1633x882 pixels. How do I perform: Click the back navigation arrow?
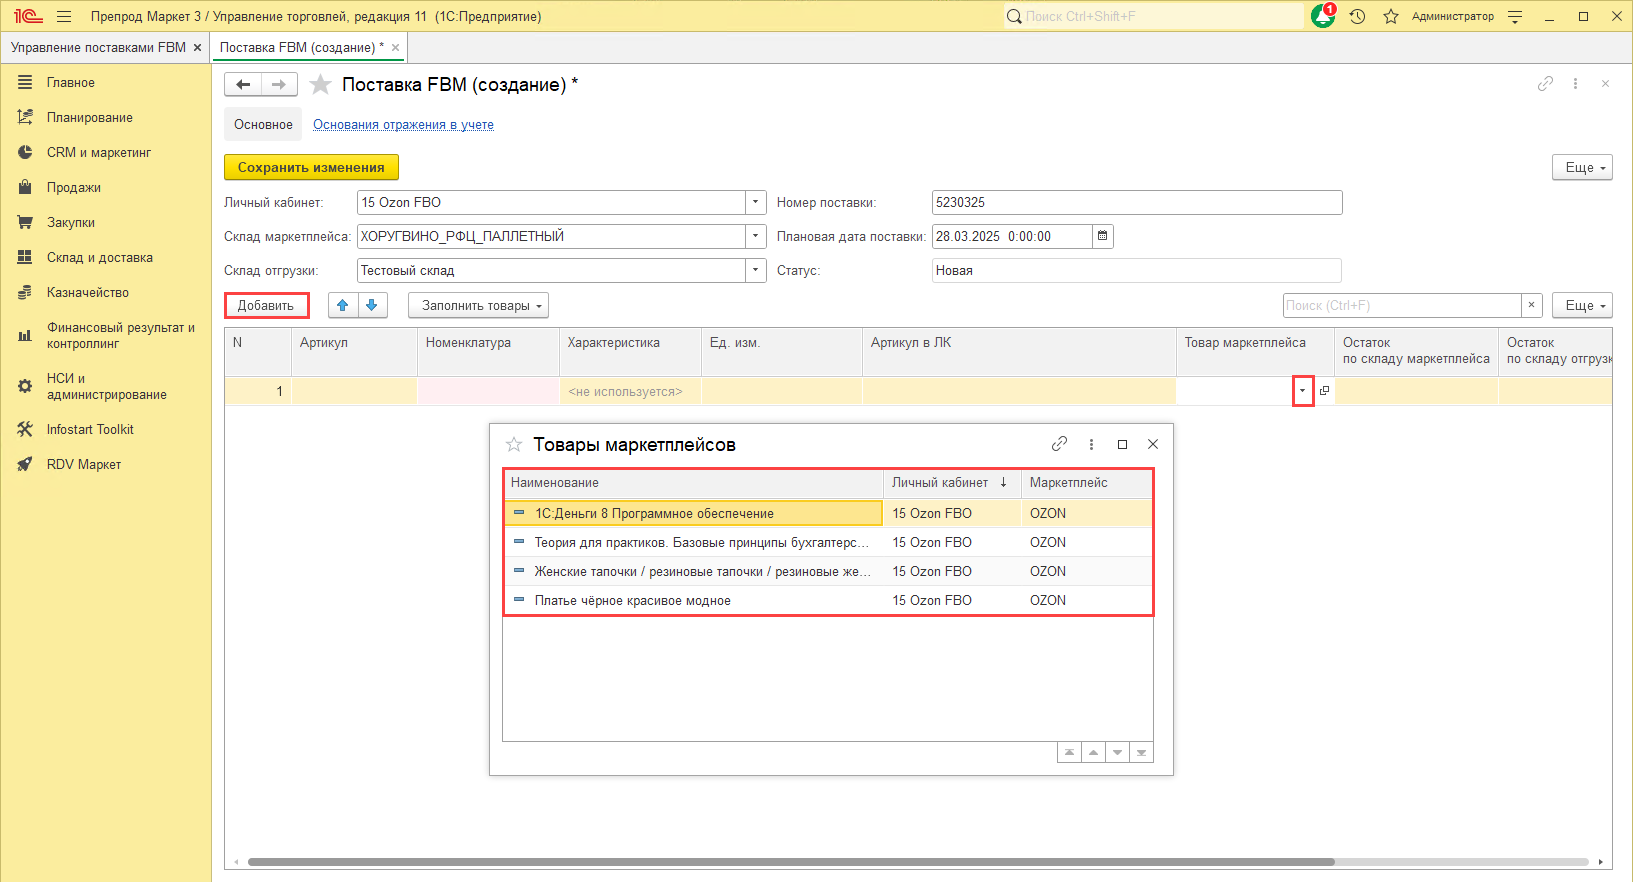click(x=243, y=85)
